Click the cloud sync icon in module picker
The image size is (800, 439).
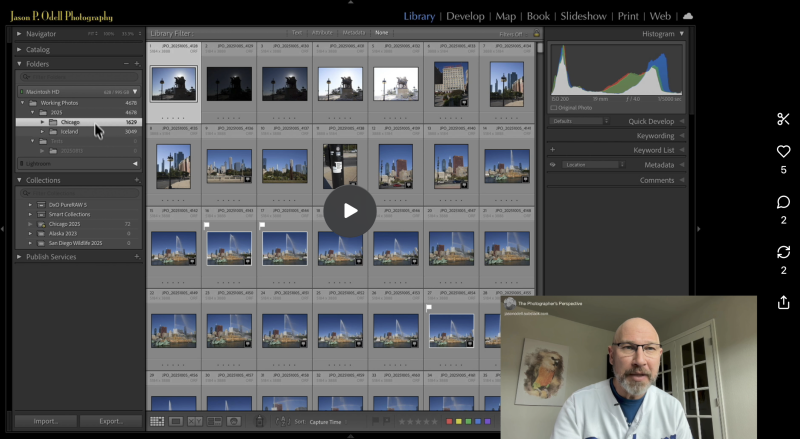[688, 16]
